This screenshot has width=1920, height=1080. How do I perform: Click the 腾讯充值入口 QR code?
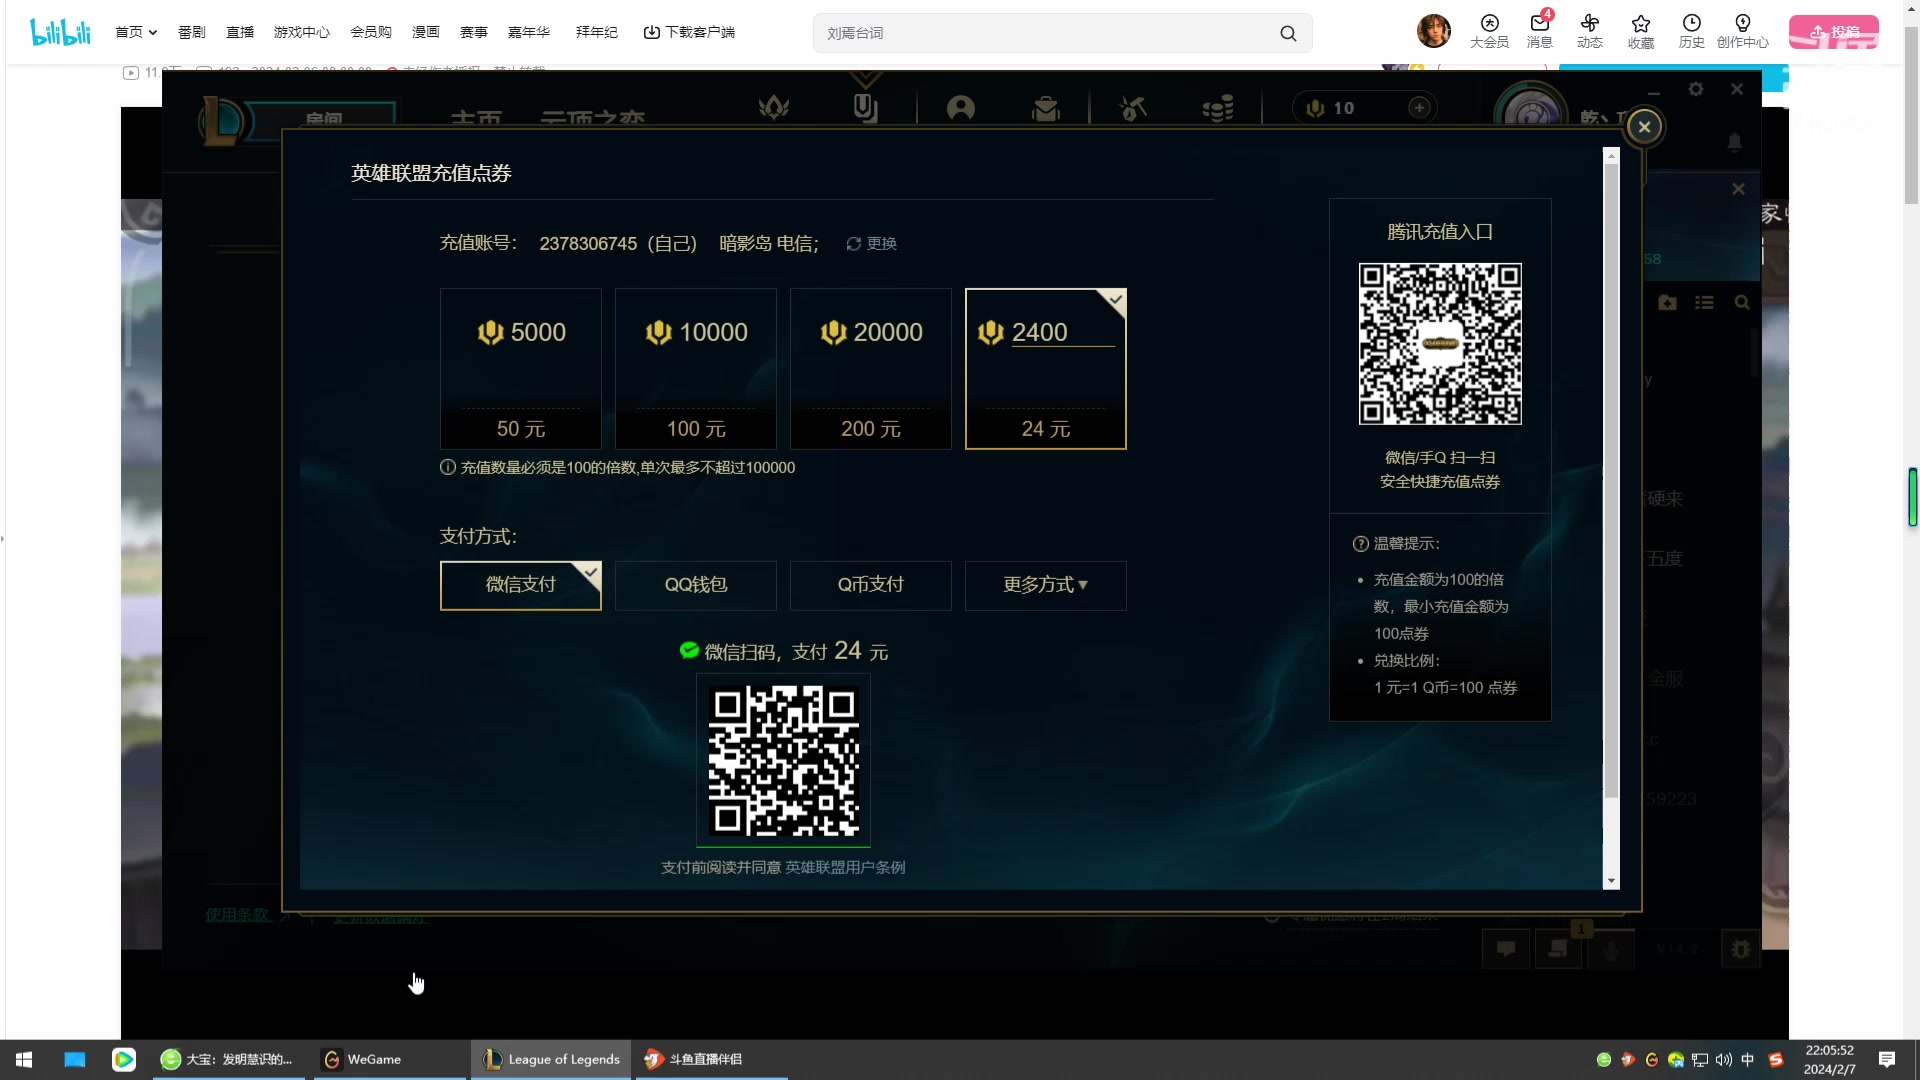[x=1440, y=344]
